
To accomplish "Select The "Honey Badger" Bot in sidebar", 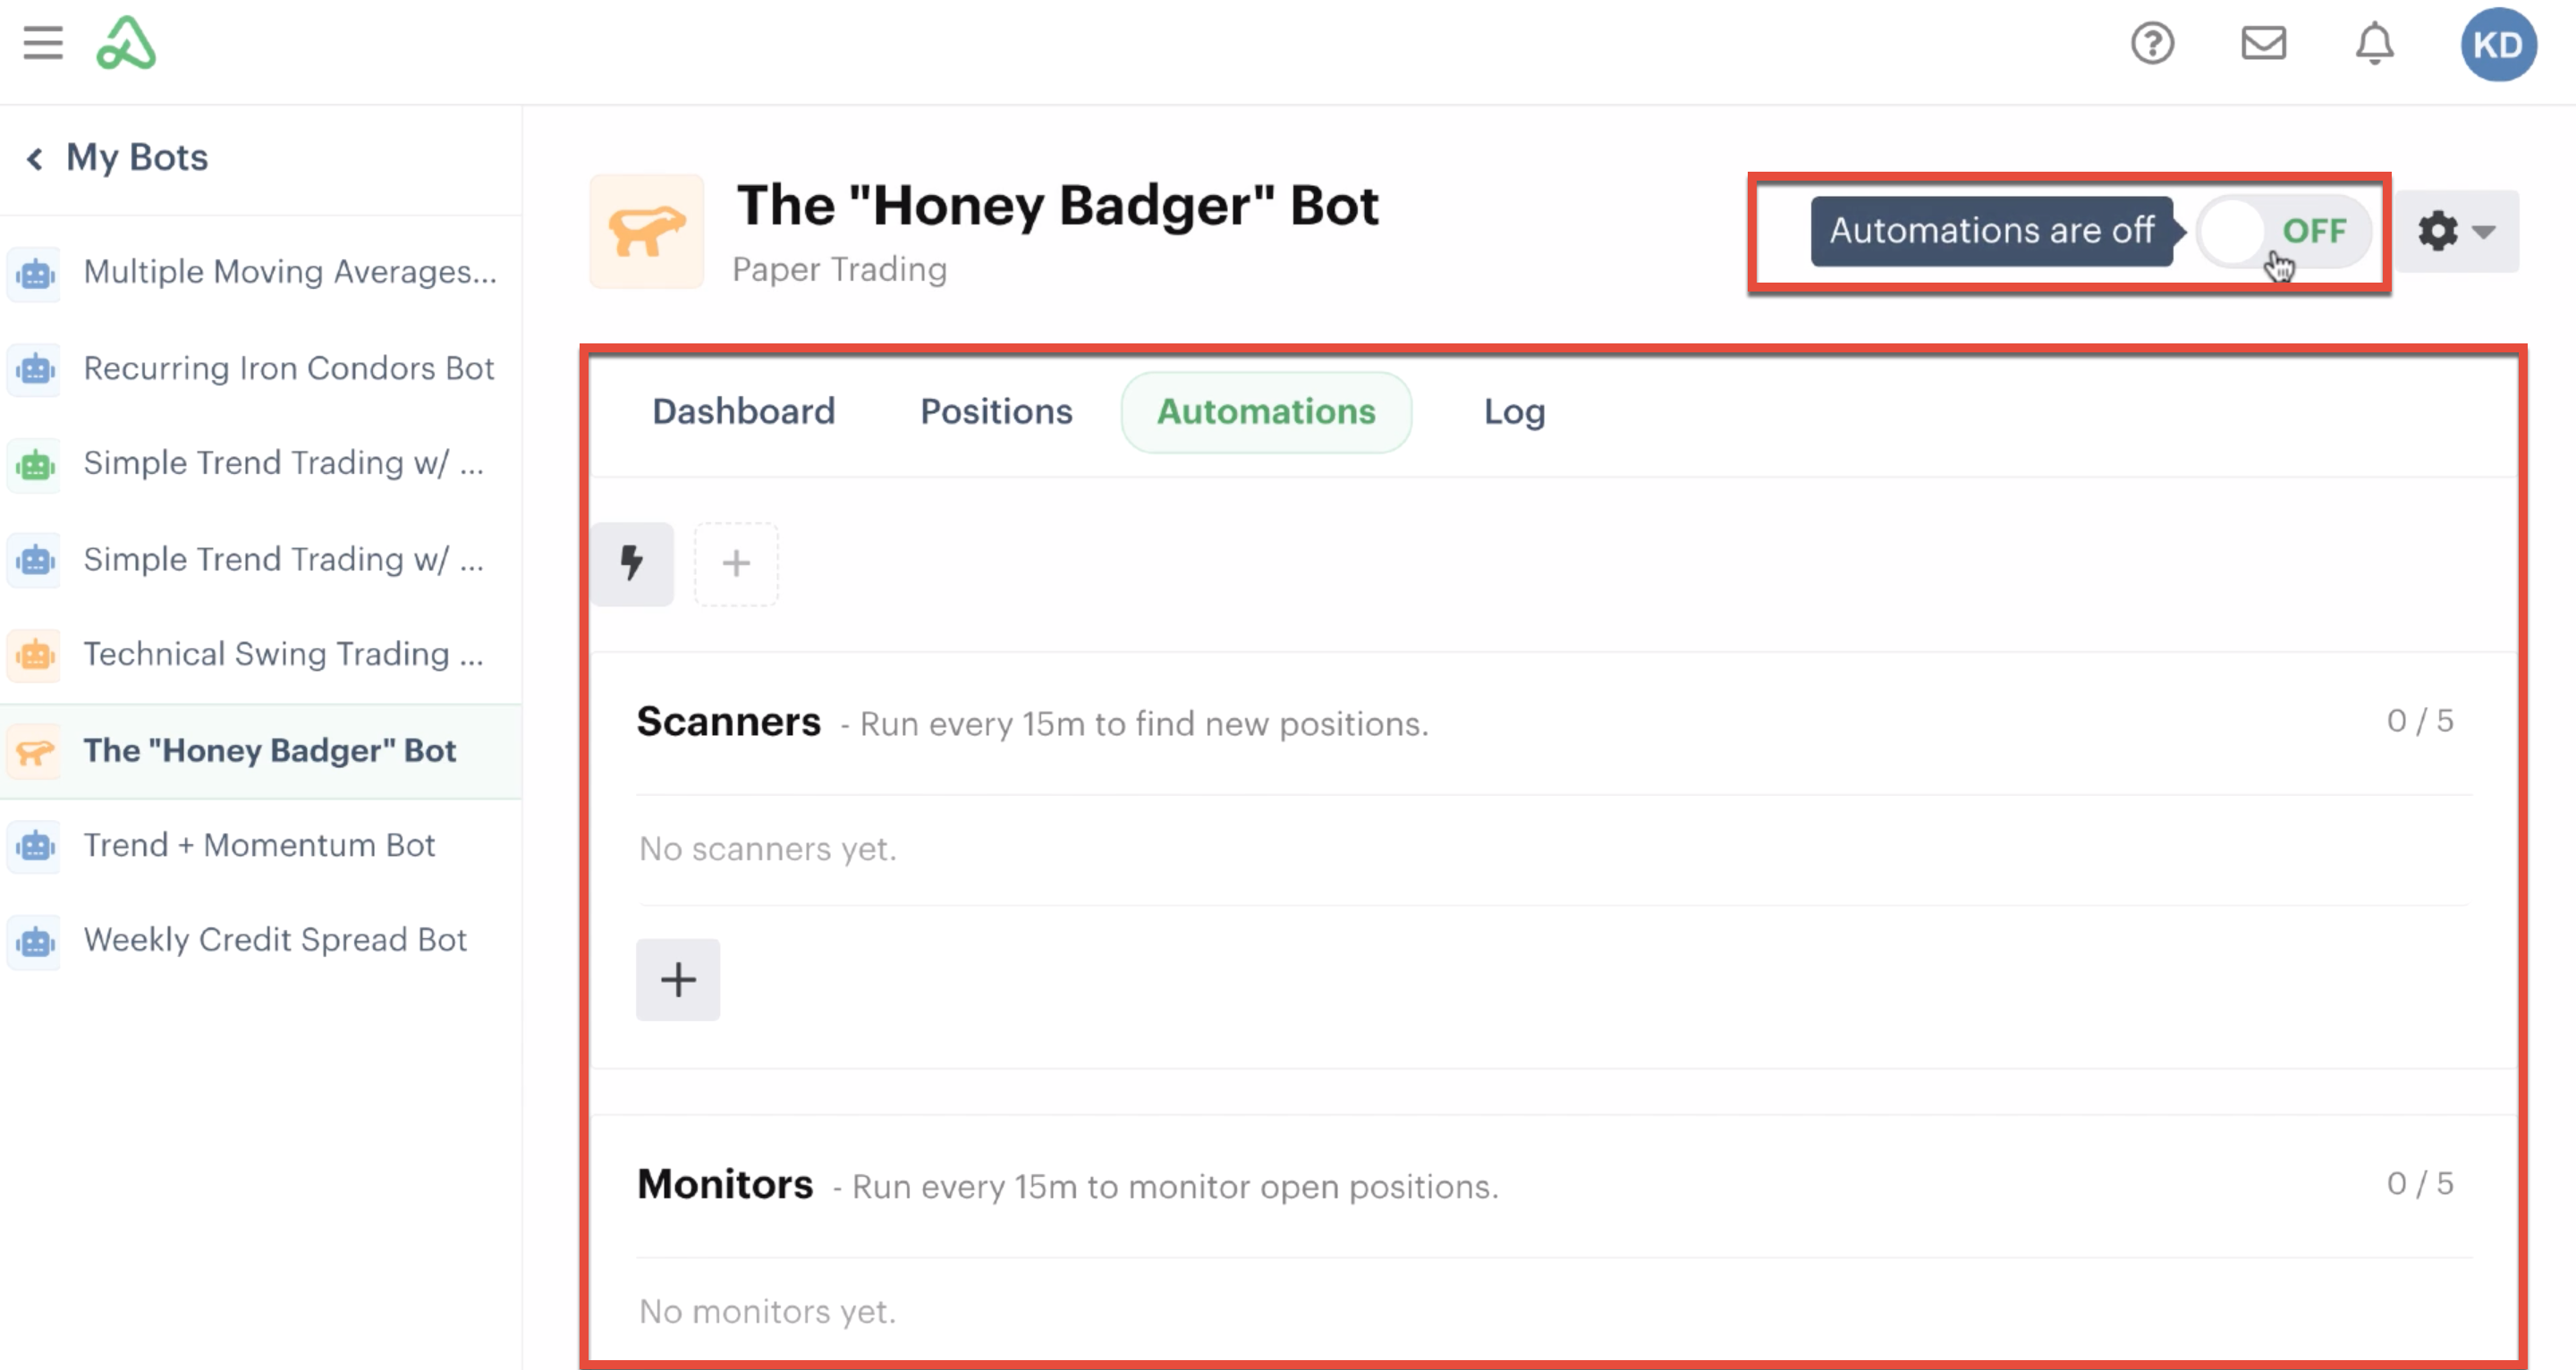I will pos(261,751).
